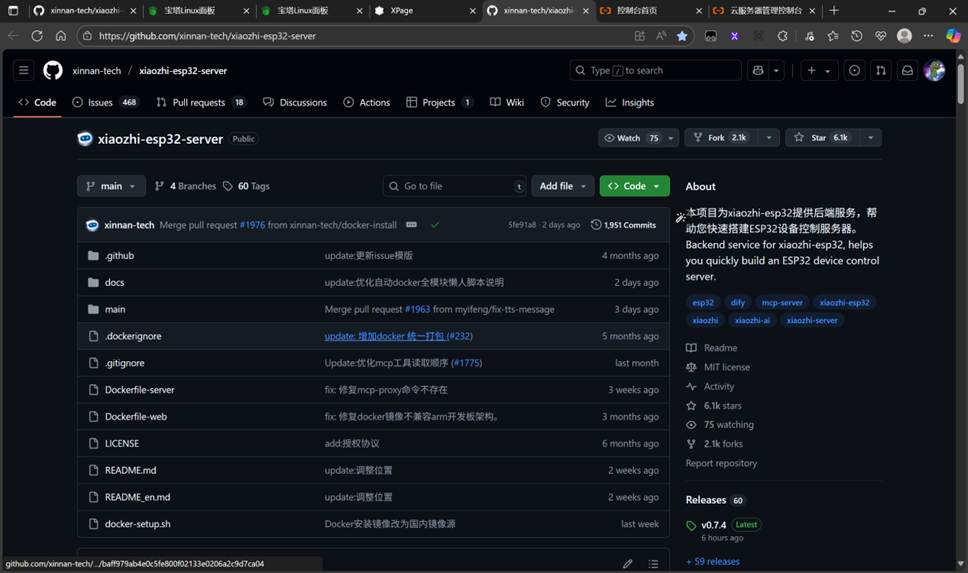Click the esp32 topic tag
Image resolution: width=968 pixels, height=573 pixels.
(703, 302)
